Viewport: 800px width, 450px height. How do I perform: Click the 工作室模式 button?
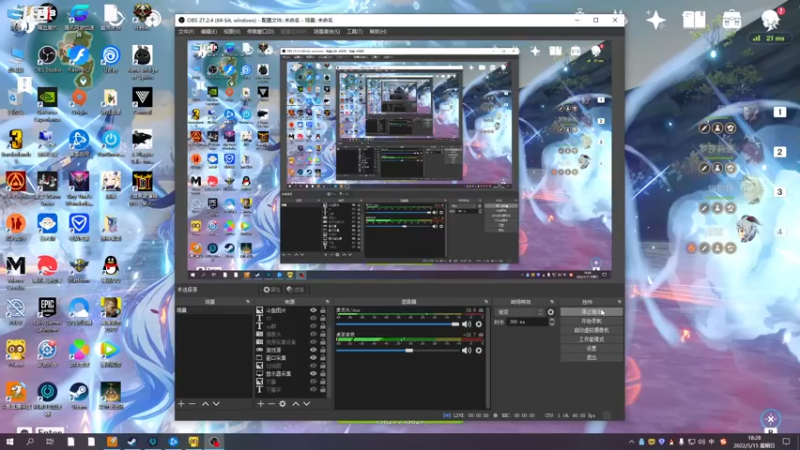tap(591, 339)
